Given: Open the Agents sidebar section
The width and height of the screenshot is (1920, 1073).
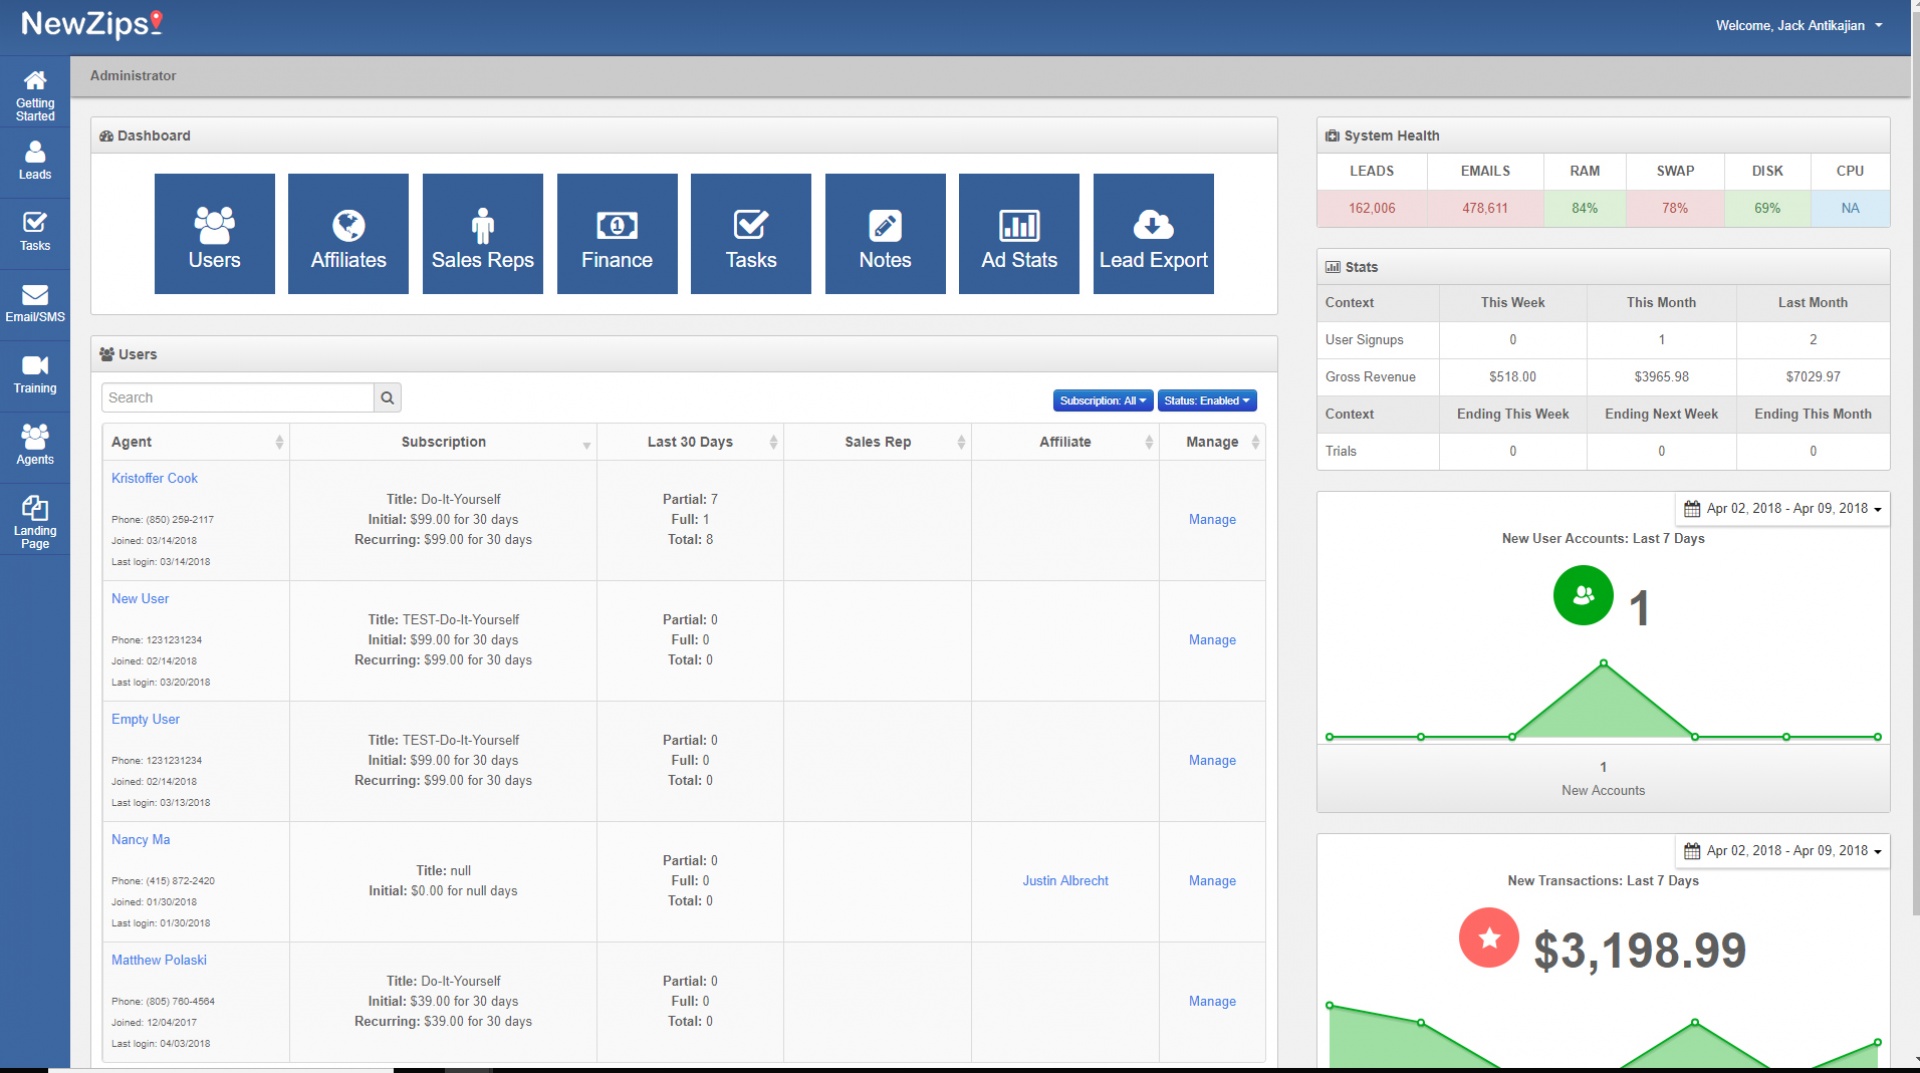Looking at the screenshot, I should [35, 447].
